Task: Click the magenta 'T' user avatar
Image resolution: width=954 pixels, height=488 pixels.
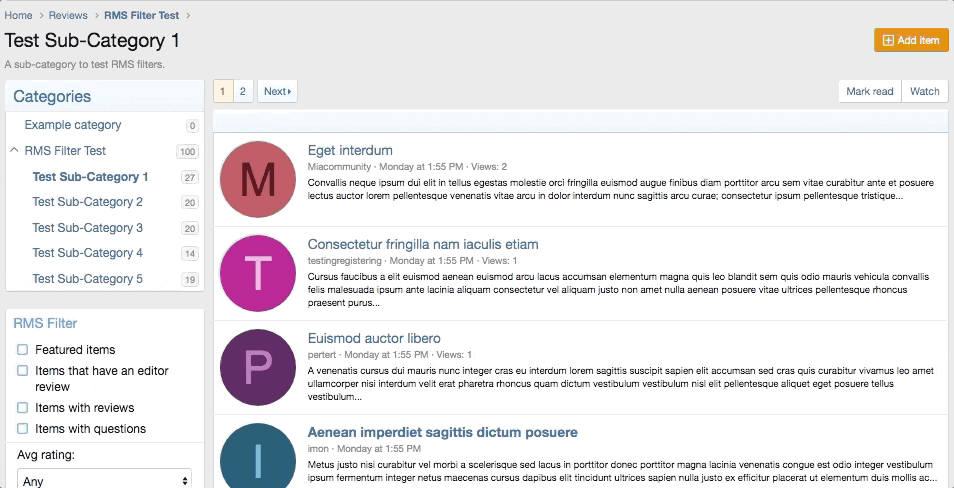Action: (x=258, y=272)
